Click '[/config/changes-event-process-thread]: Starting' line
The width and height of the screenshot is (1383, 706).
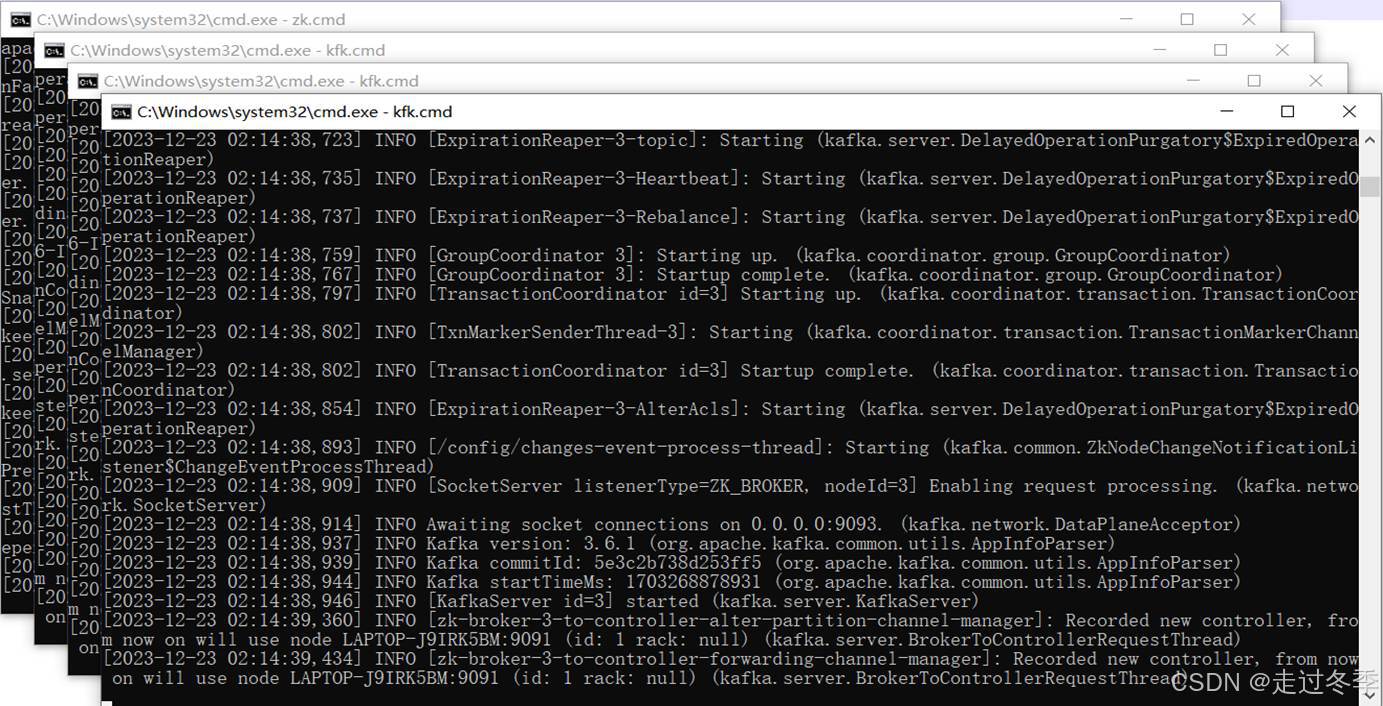730,458
